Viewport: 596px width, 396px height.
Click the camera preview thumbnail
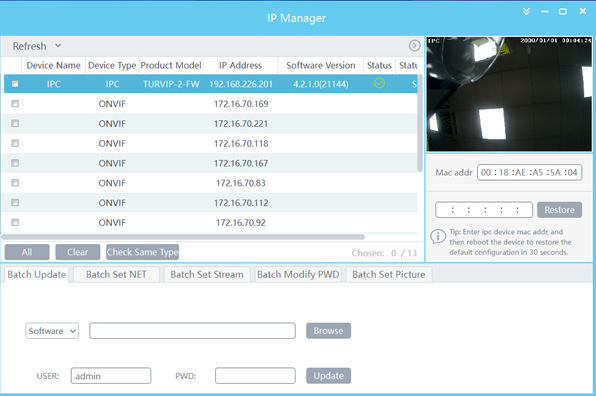(509, 94)
